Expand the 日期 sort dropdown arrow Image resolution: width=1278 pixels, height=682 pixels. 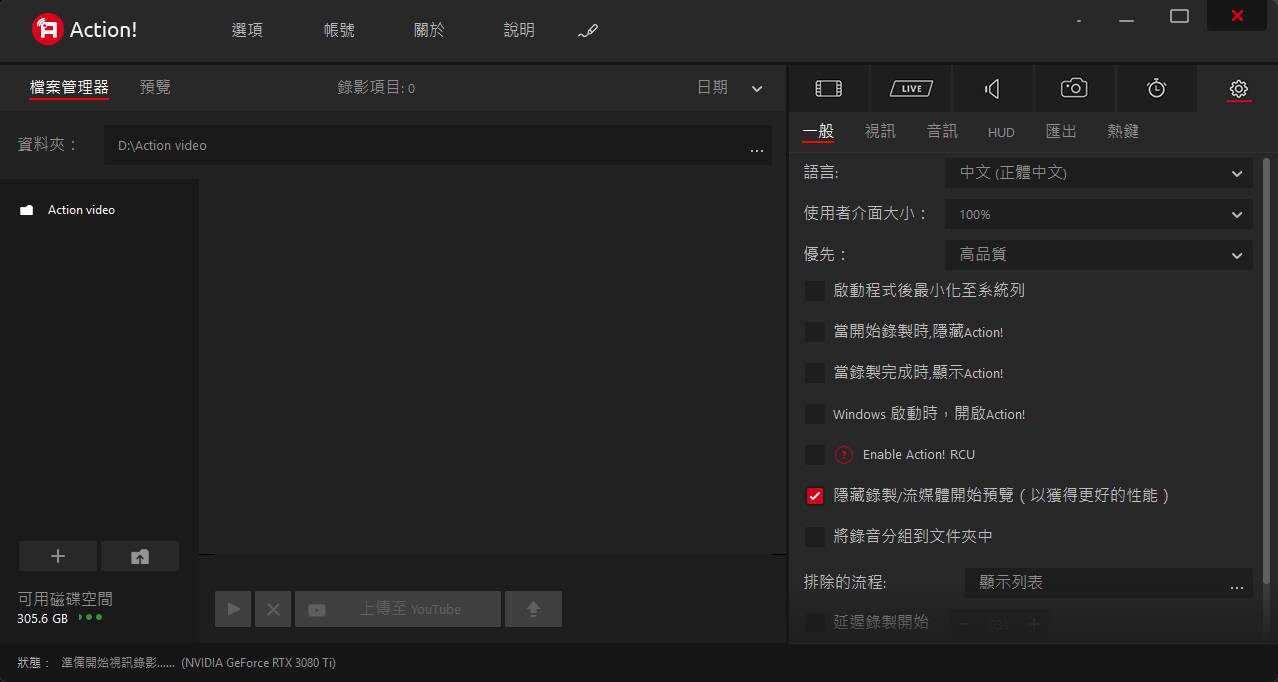pyautogui.click(x=757, y=89)
